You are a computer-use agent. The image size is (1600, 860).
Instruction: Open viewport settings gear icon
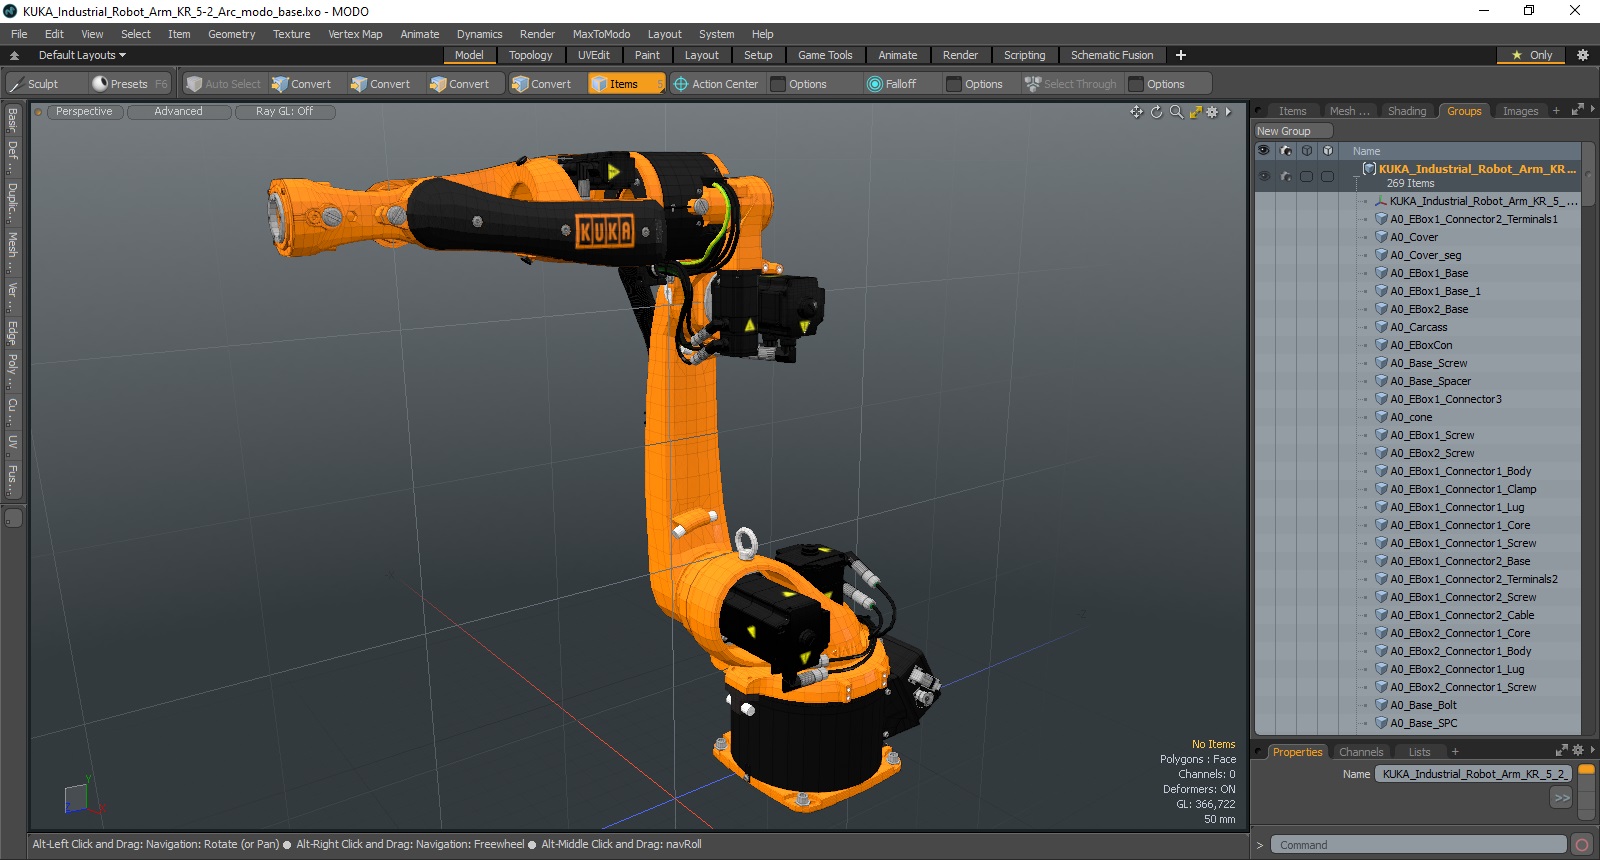pyautogui.click(x=1212, y=112)
